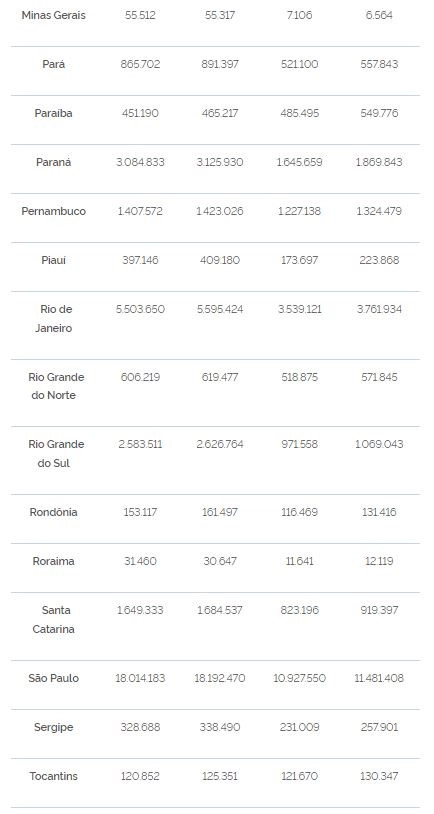Select Sergipe's value 338.490
434x814 pixels.
click(220, 727)
